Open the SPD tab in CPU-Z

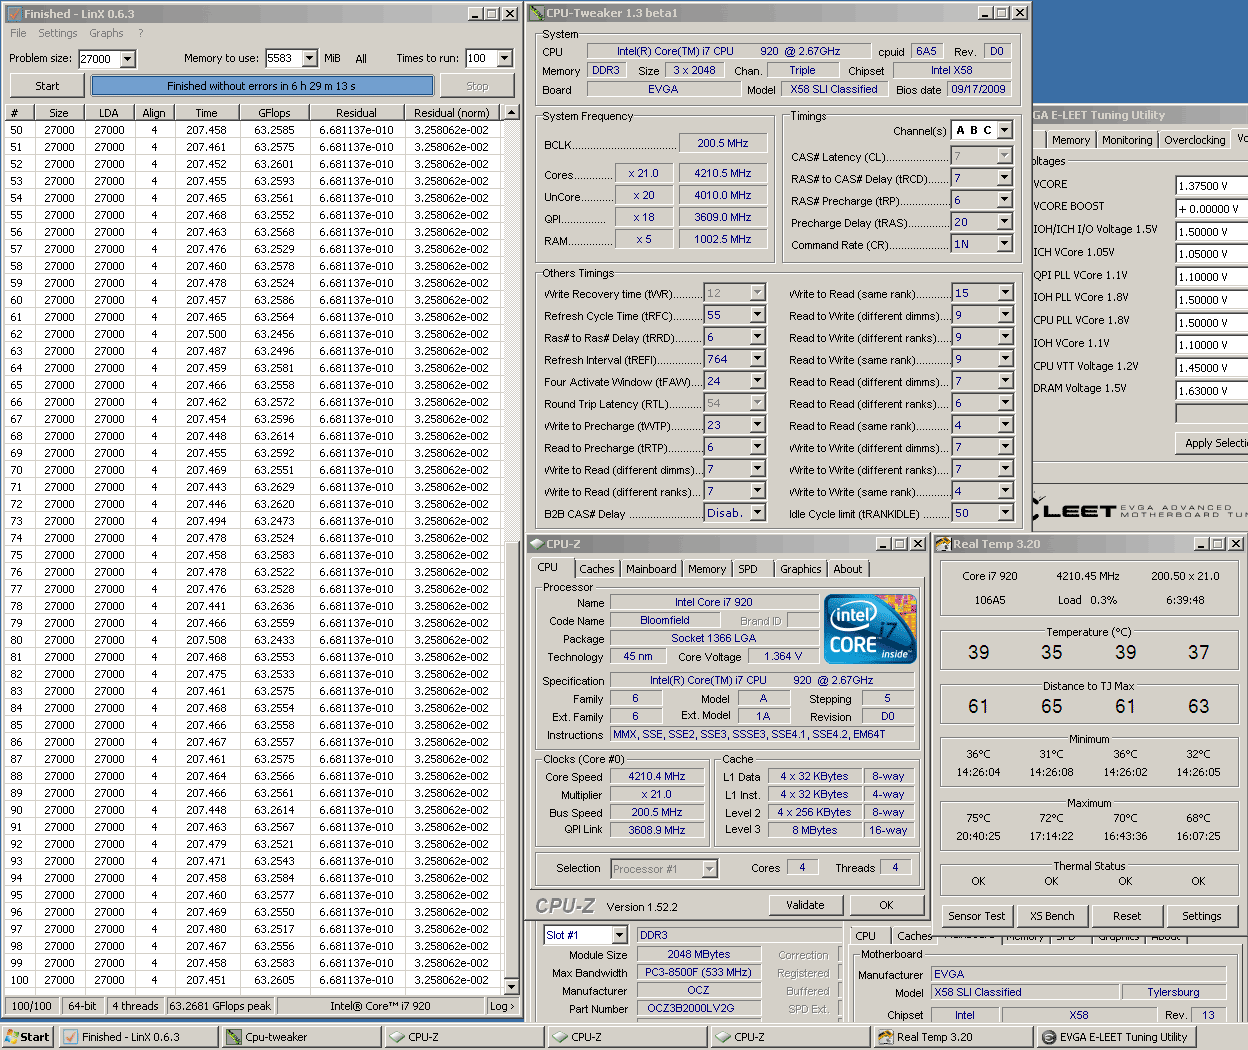(x=748, y=569)
